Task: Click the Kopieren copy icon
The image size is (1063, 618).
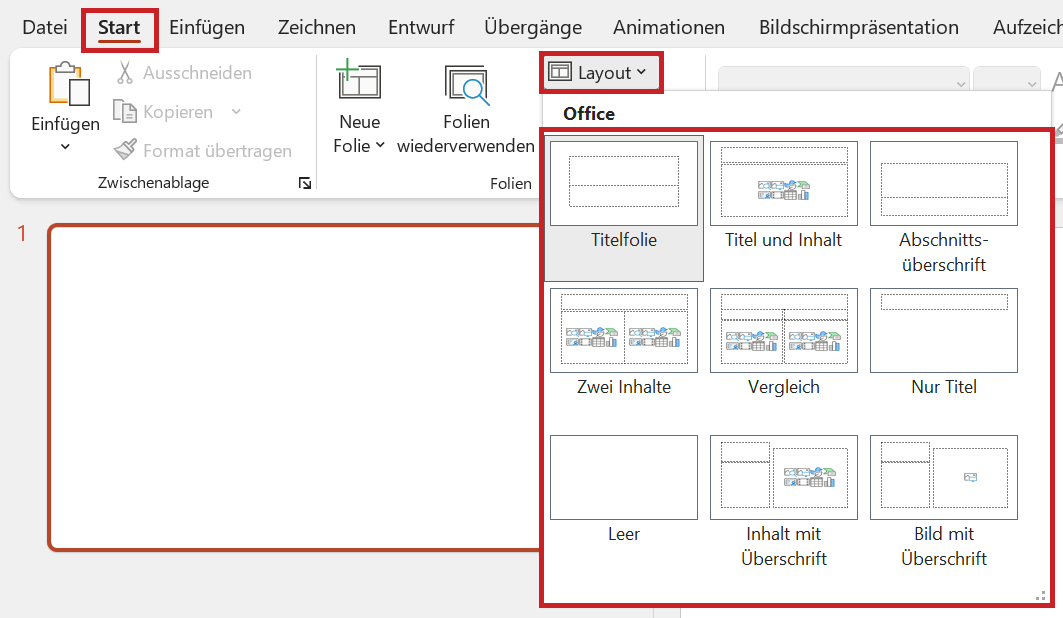Action: (125, 111)
